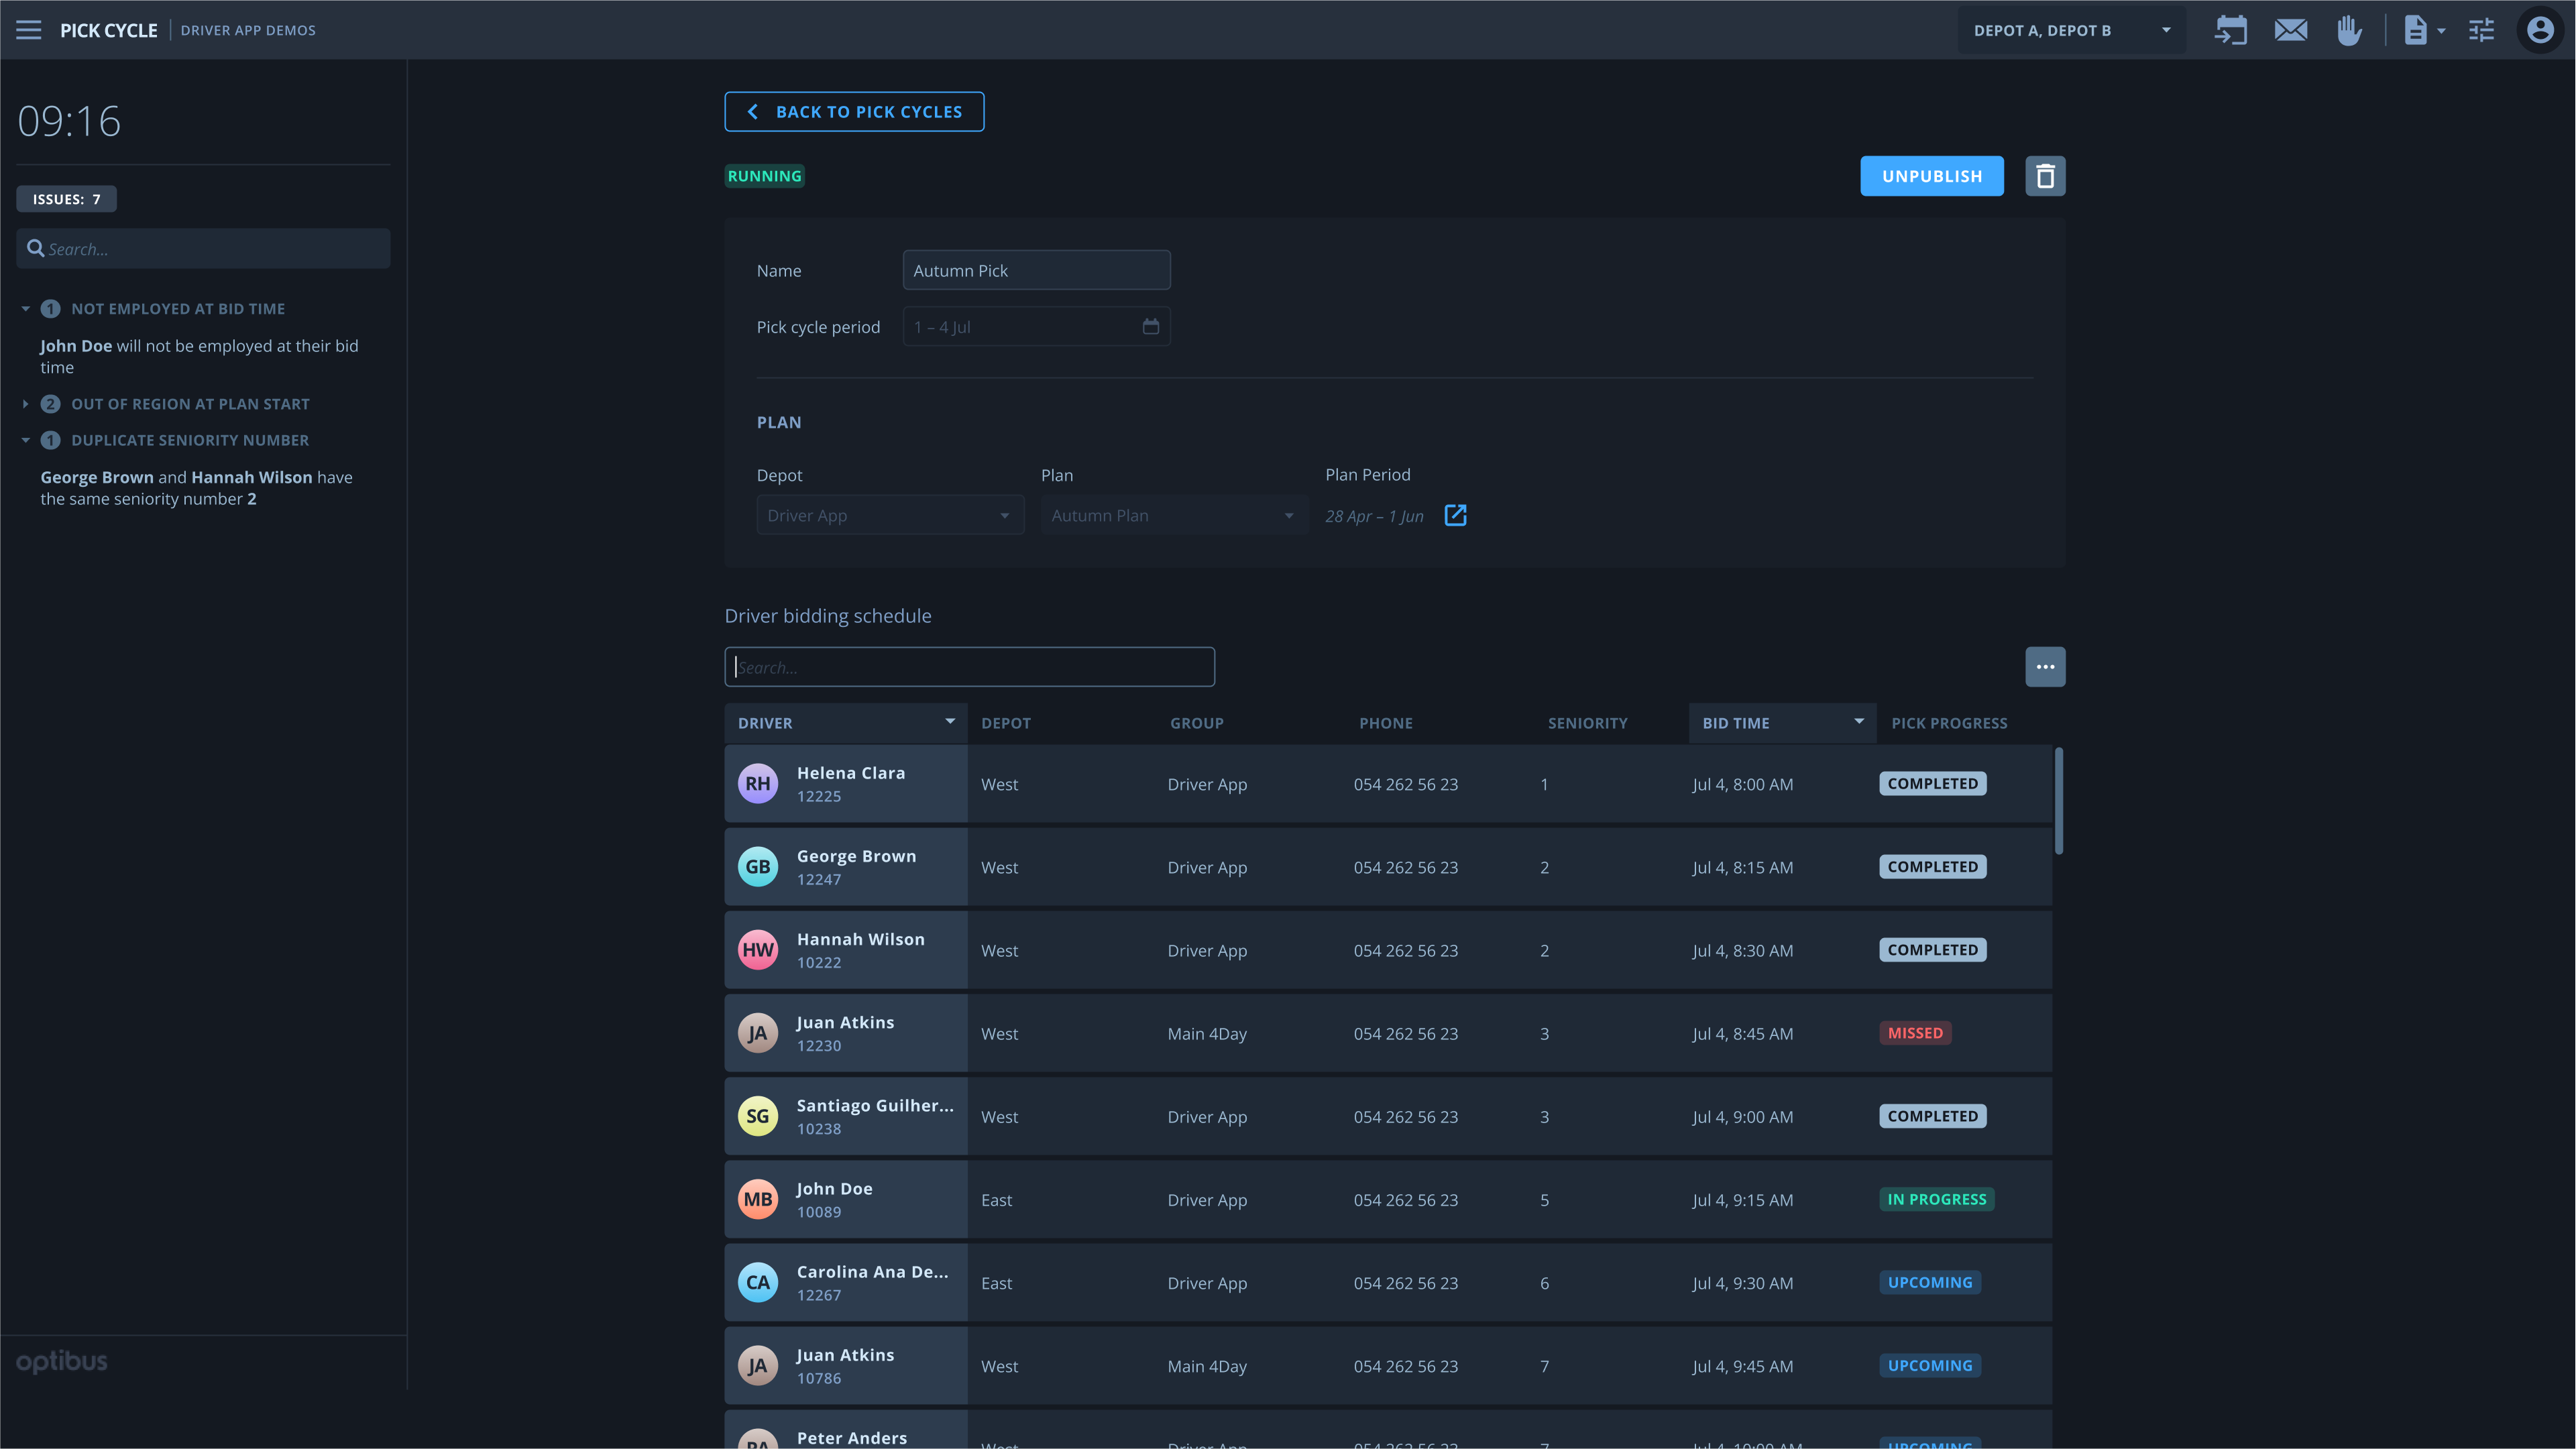The image size is (2576, 1449).
Task: Sort drivers using the DRIVER column header
Action: click(845, 722)
